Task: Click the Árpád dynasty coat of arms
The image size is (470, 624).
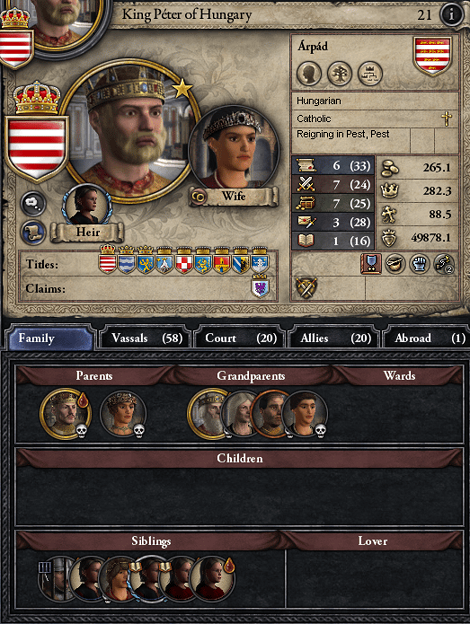Action: point(432,56)
